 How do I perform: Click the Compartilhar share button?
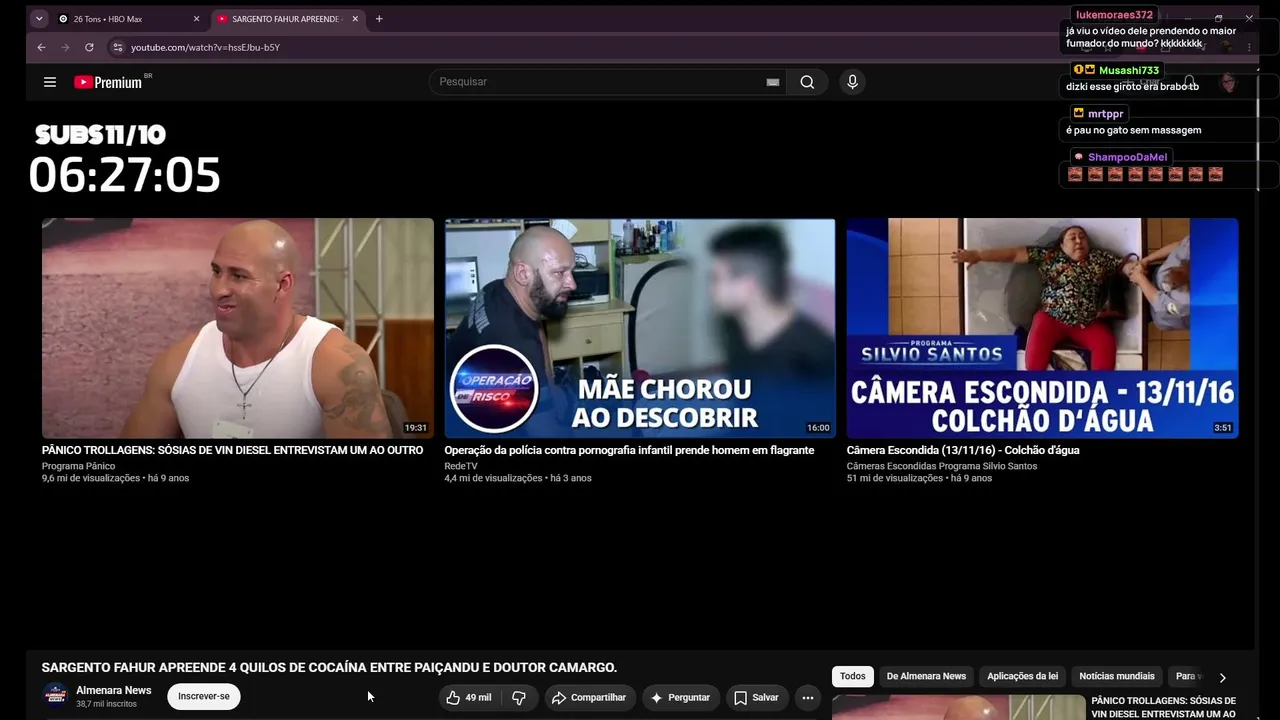coord(589,698)
